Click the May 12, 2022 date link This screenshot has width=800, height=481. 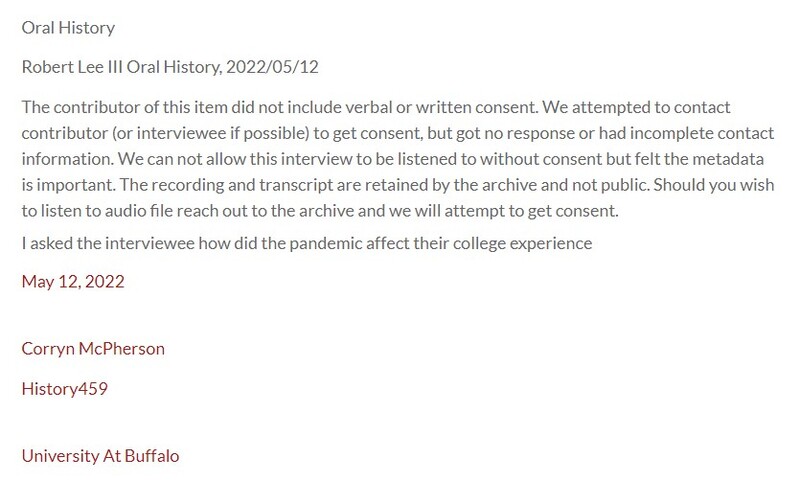click(x=73, y=281)
